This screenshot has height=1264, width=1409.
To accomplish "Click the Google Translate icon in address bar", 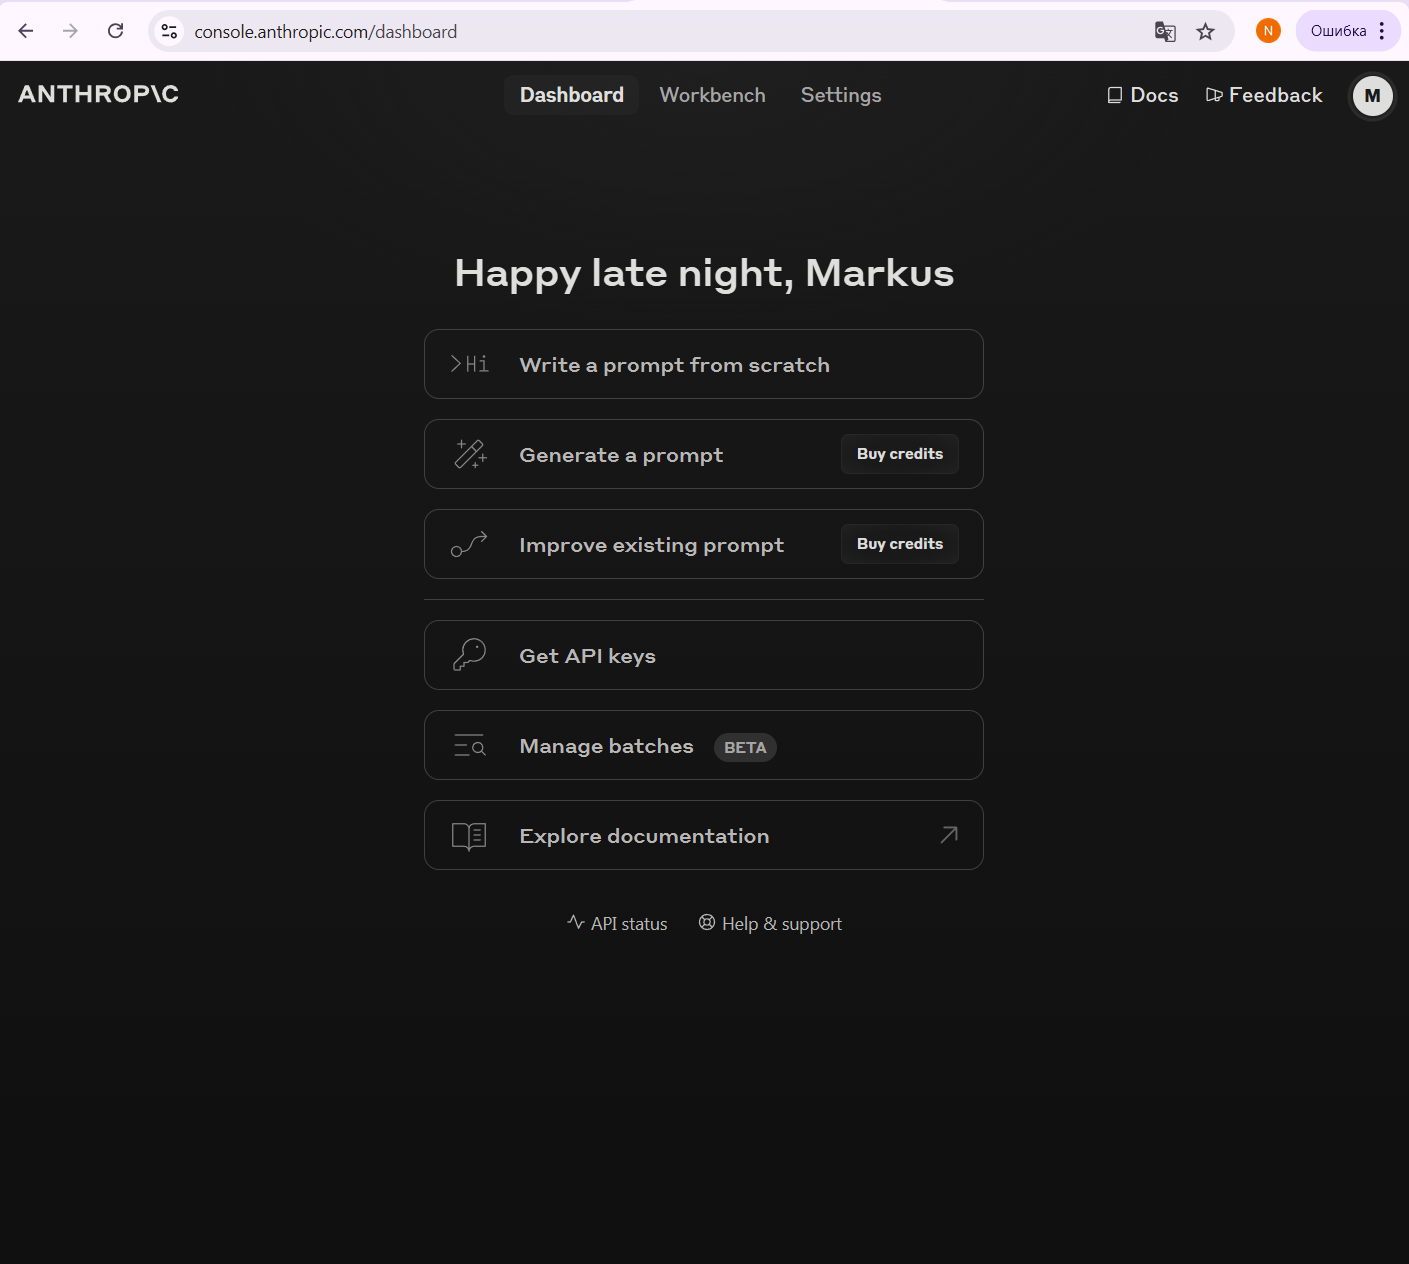I will (x=1165, y=32).
